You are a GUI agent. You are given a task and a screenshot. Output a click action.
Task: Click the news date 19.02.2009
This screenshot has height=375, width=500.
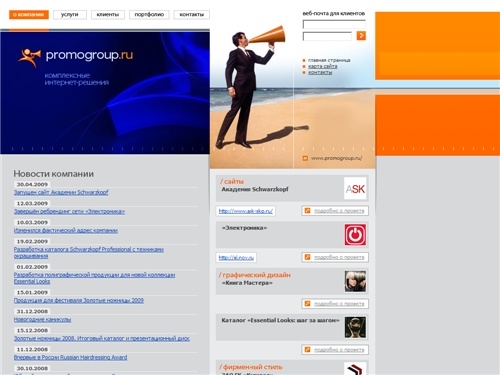coord(32,241)
